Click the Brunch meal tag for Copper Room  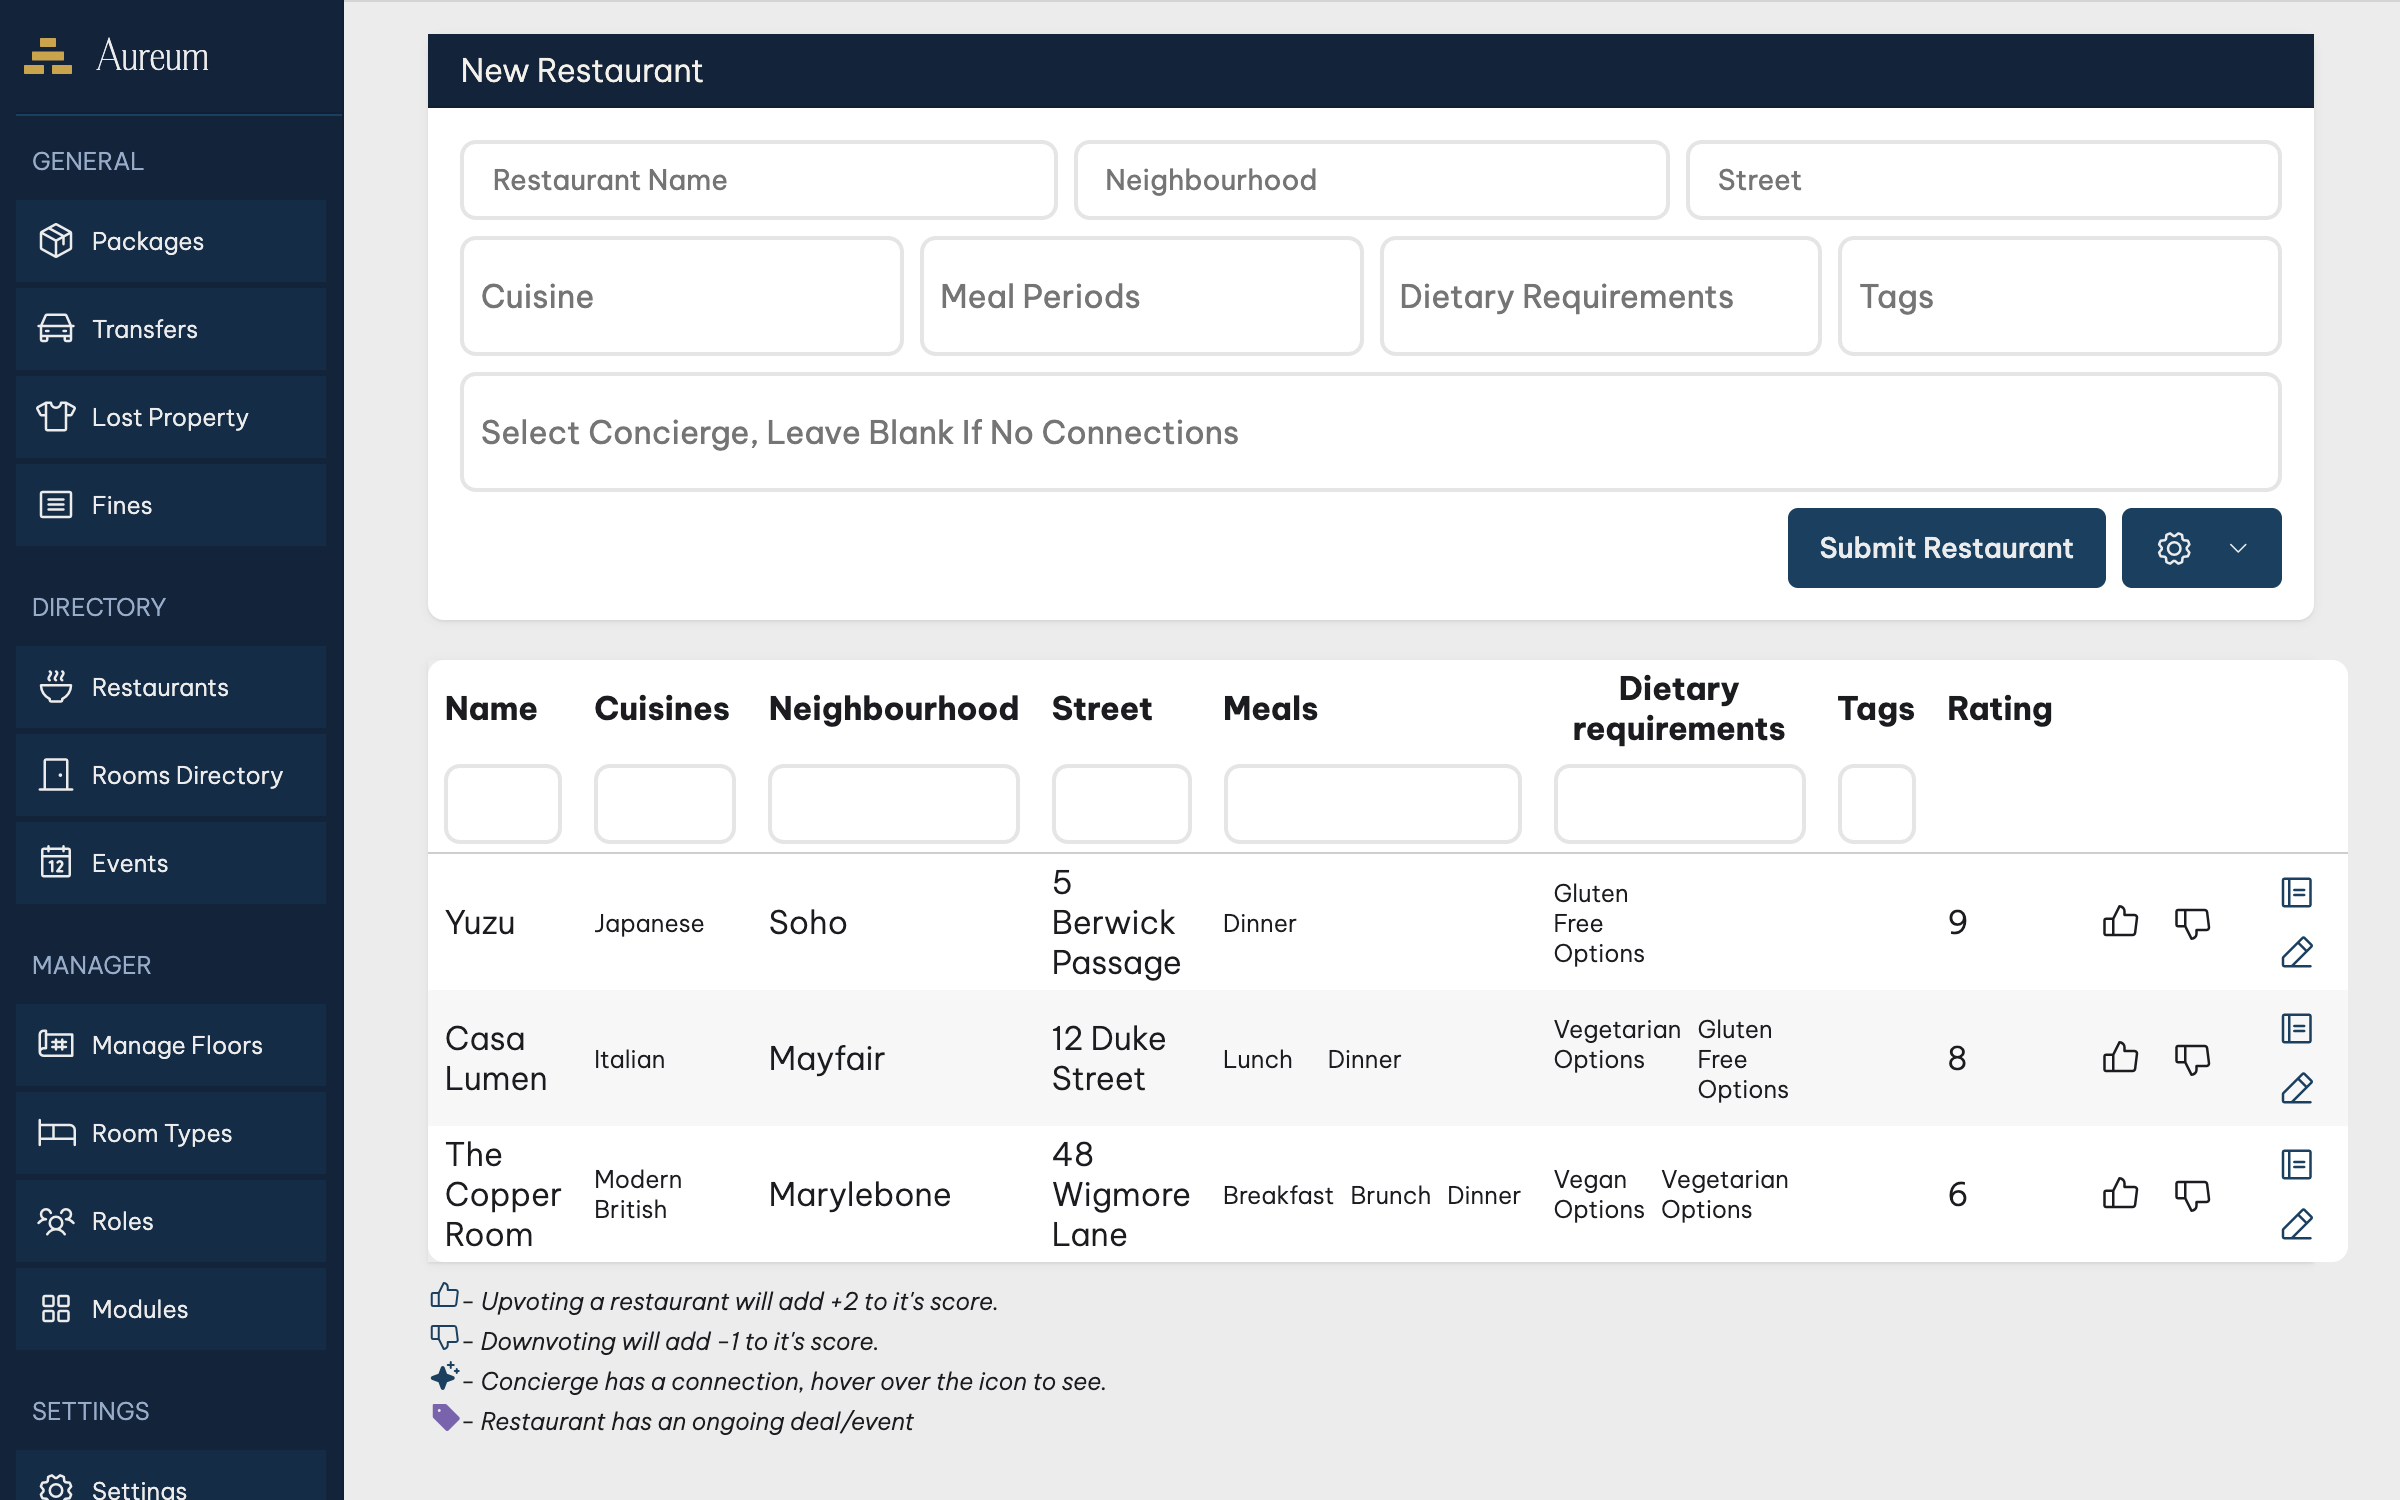tap(1390, 1195)
